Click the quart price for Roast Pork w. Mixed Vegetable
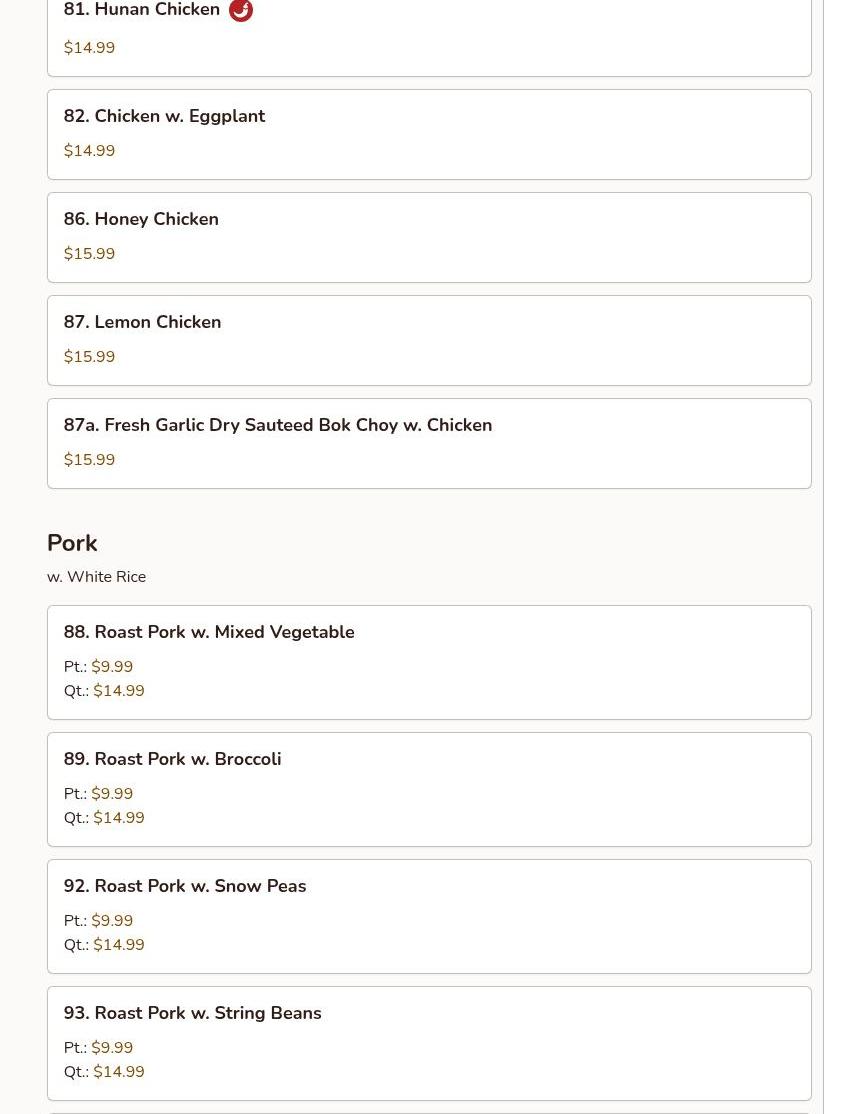 click(x=118, y=691)
